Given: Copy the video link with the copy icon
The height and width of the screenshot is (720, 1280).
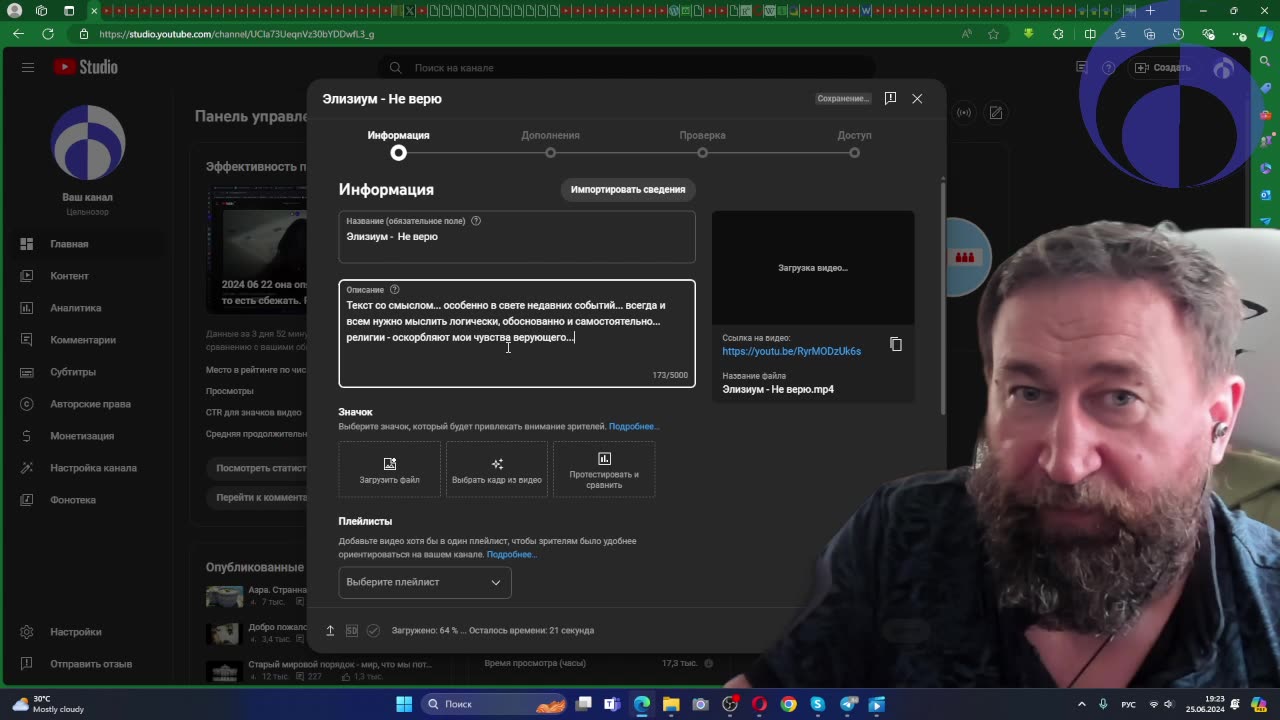Looking at the screenshot, I should click(896, 344).
